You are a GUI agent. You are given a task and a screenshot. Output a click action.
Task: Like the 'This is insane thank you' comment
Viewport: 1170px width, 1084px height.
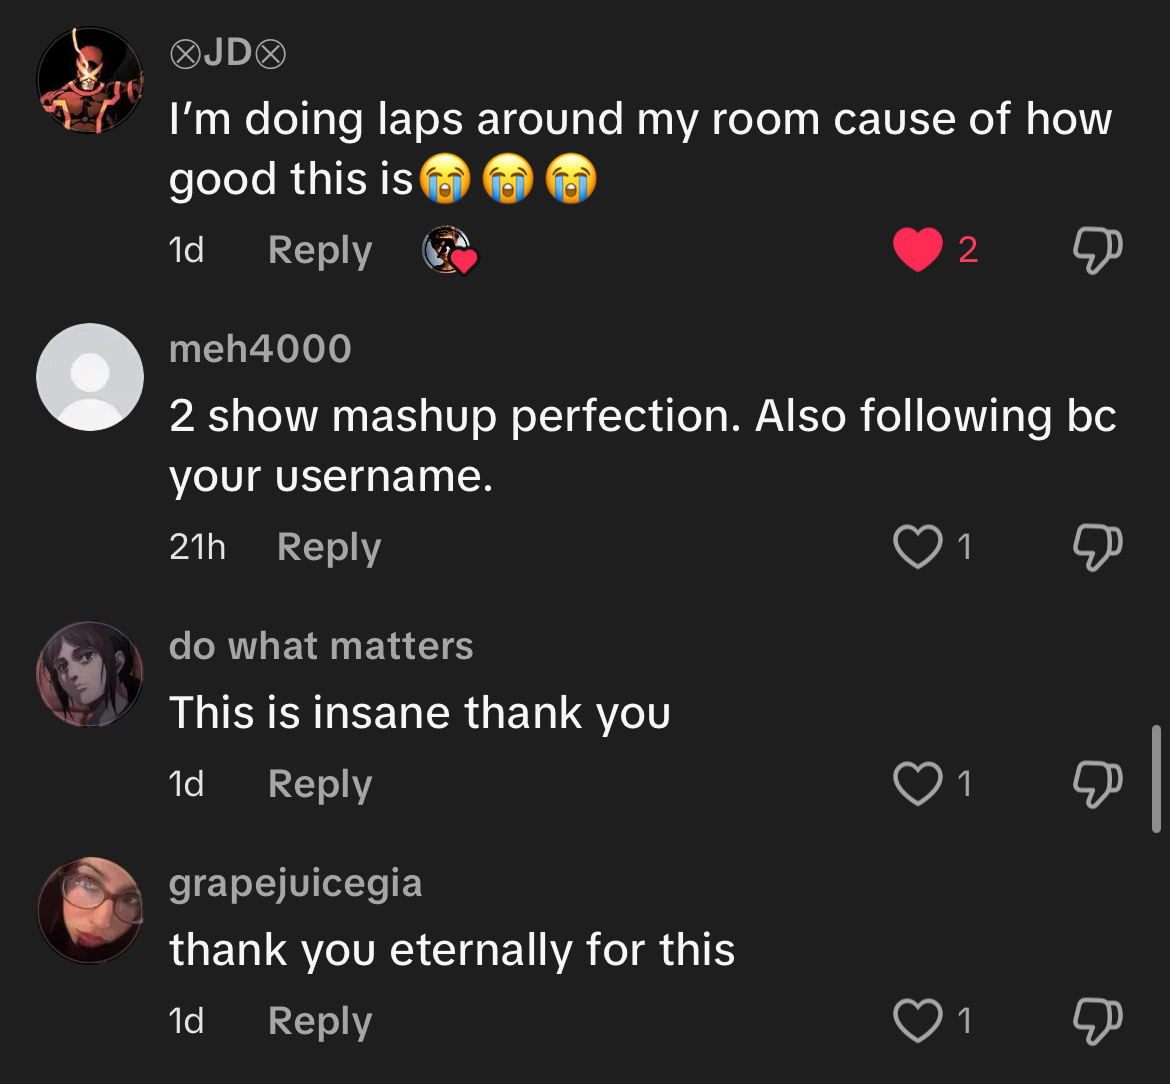(x=917, y=784)
